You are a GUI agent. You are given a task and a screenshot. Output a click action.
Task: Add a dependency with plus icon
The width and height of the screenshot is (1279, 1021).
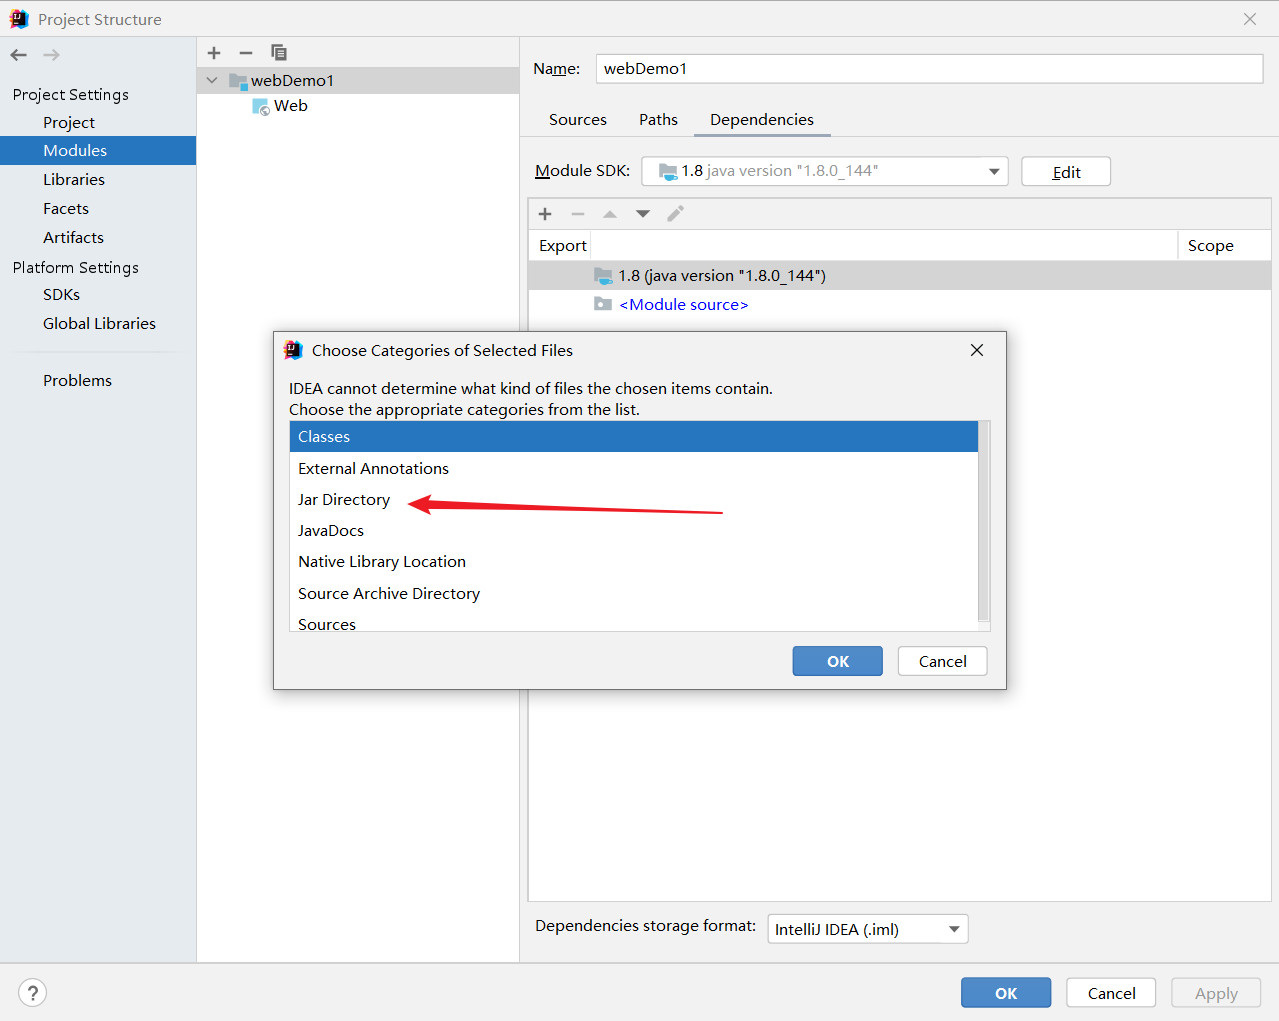(x=545, y=214)
